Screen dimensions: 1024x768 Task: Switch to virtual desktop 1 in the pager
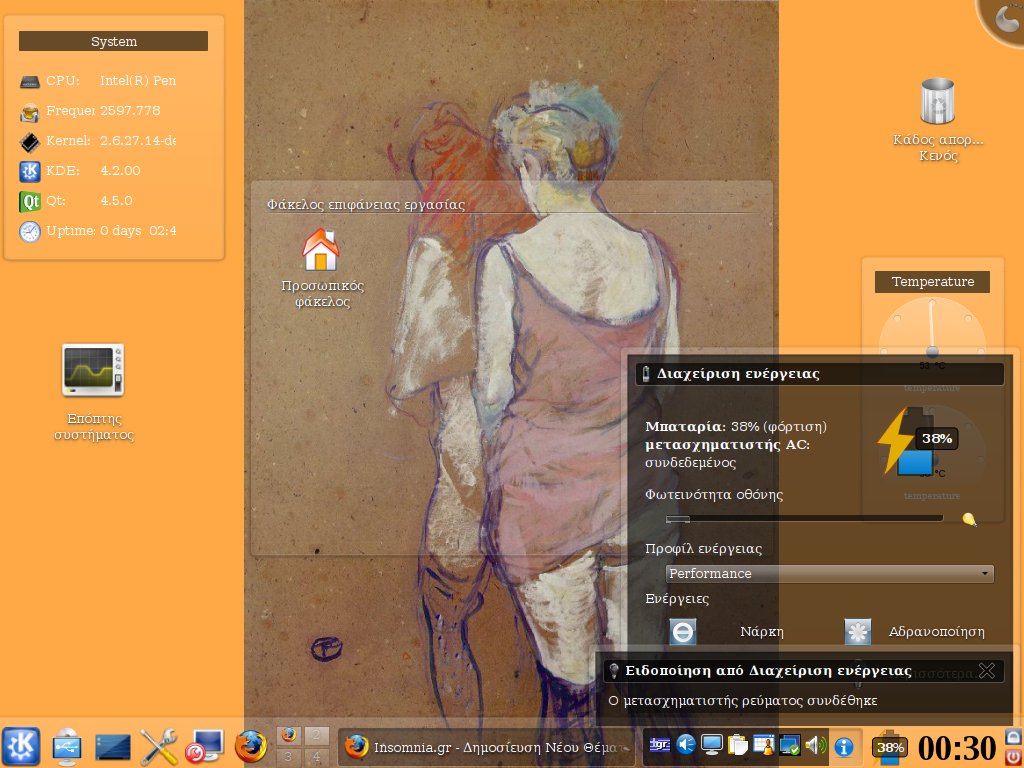tap(289, 735)
